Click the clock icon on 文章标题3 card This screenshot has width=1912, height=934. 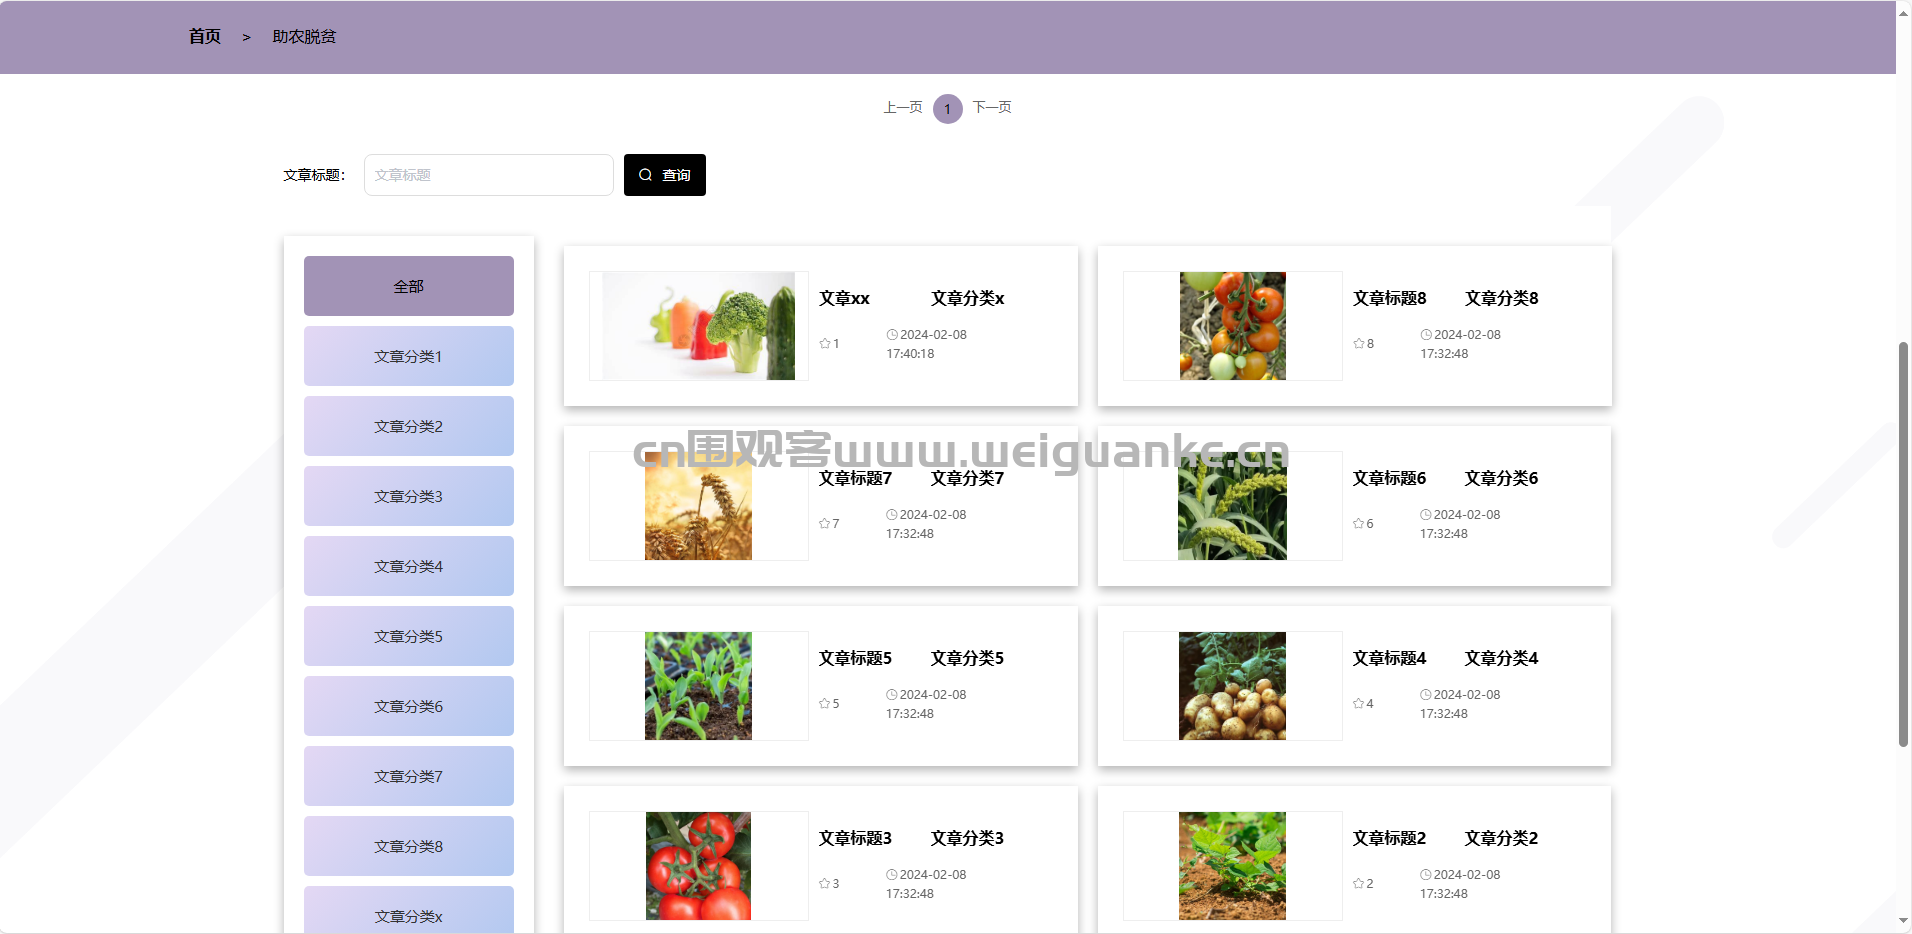[x=892, y=874]
